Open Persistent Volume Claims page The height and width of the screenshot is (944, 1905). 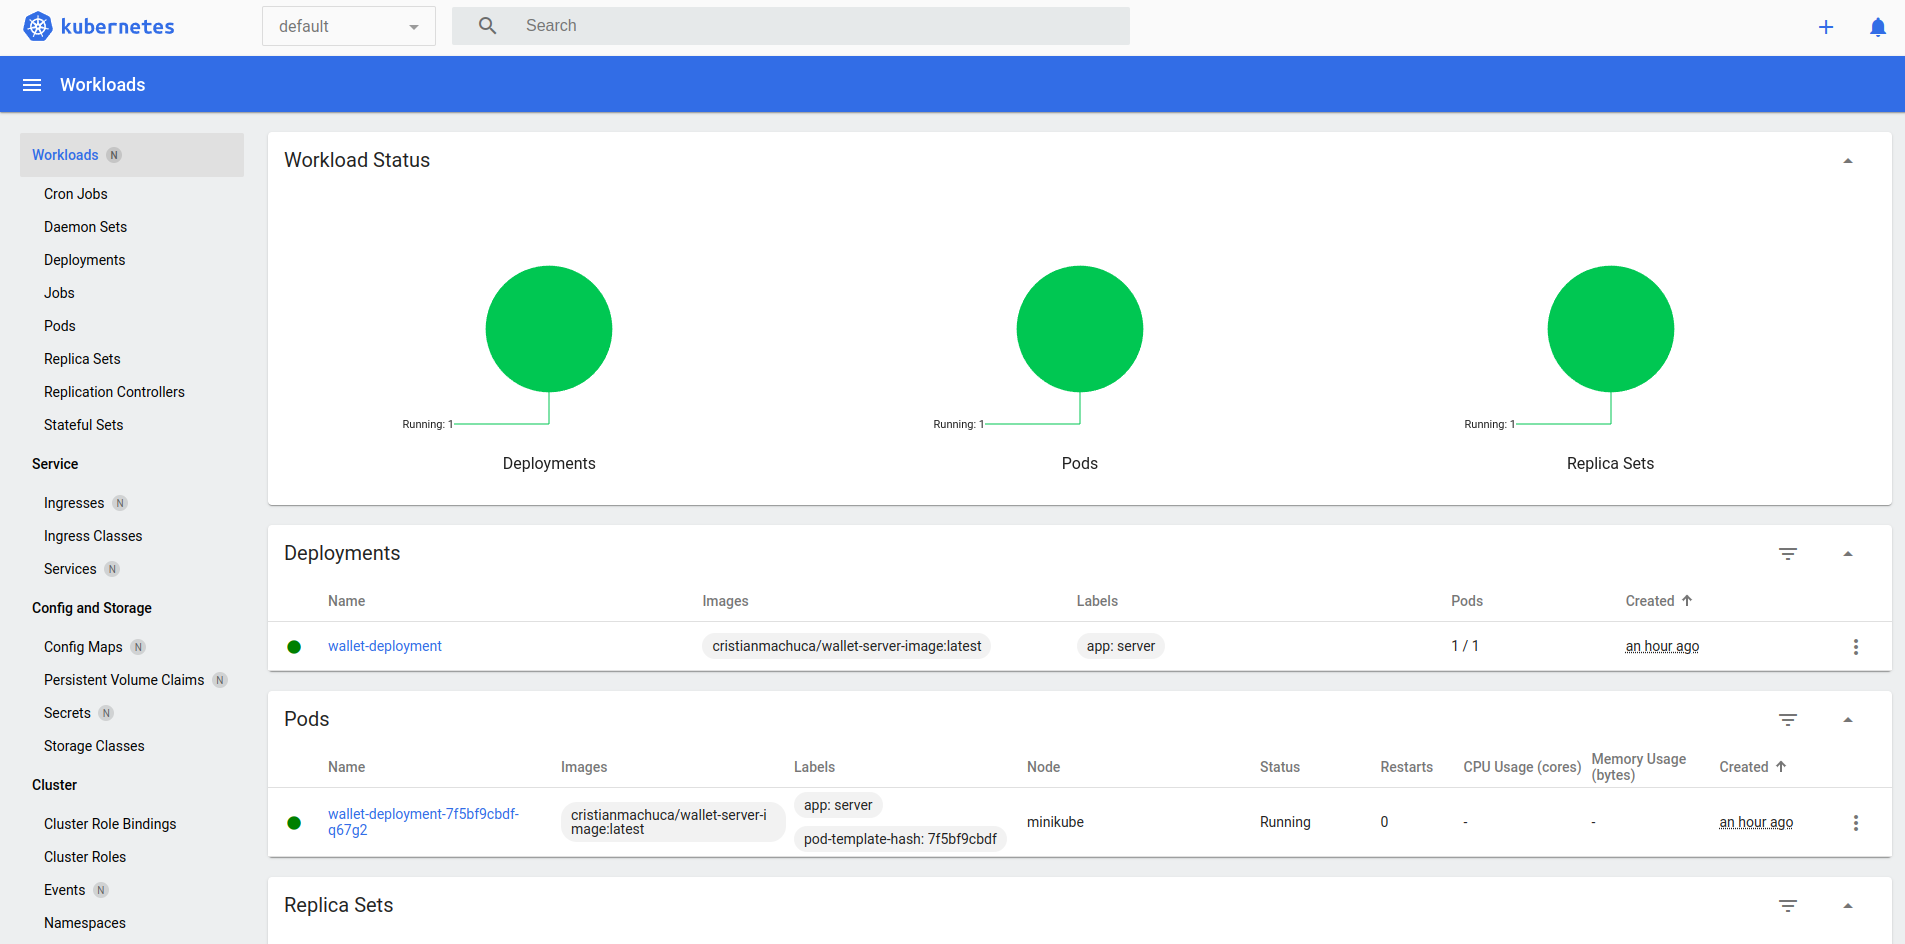click(x=124, y=680)
